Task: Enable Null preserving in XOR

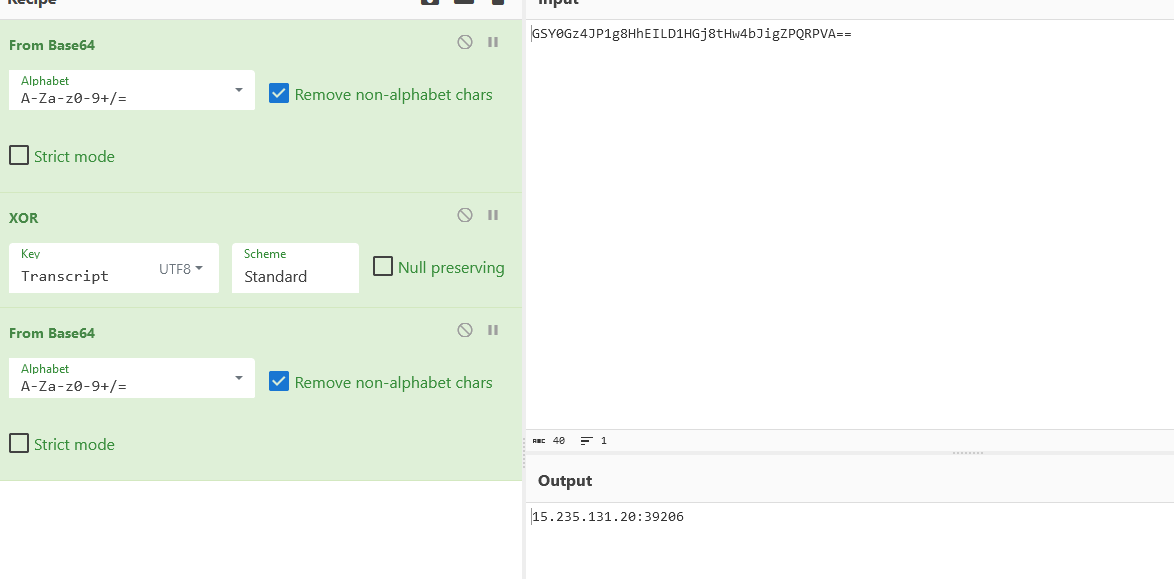Action: pos(383,267)
